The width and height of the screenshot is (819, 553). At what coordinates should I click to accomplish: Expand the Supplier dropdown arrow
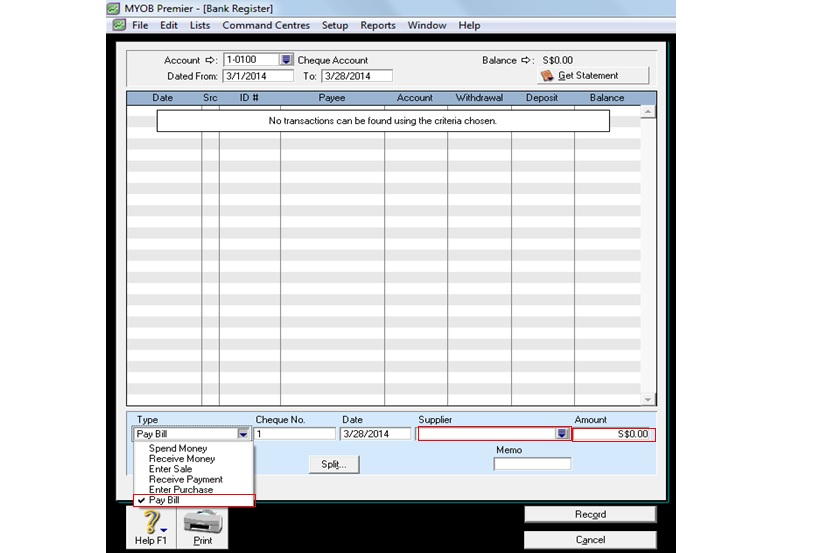coord(562,433)
